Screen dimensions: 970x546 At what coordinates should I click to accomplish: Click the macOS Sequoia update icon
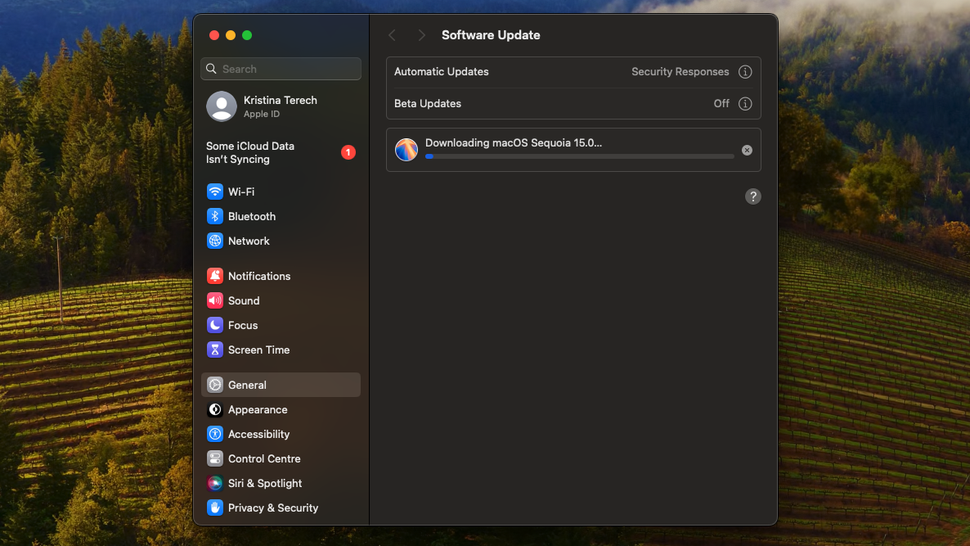406,150
